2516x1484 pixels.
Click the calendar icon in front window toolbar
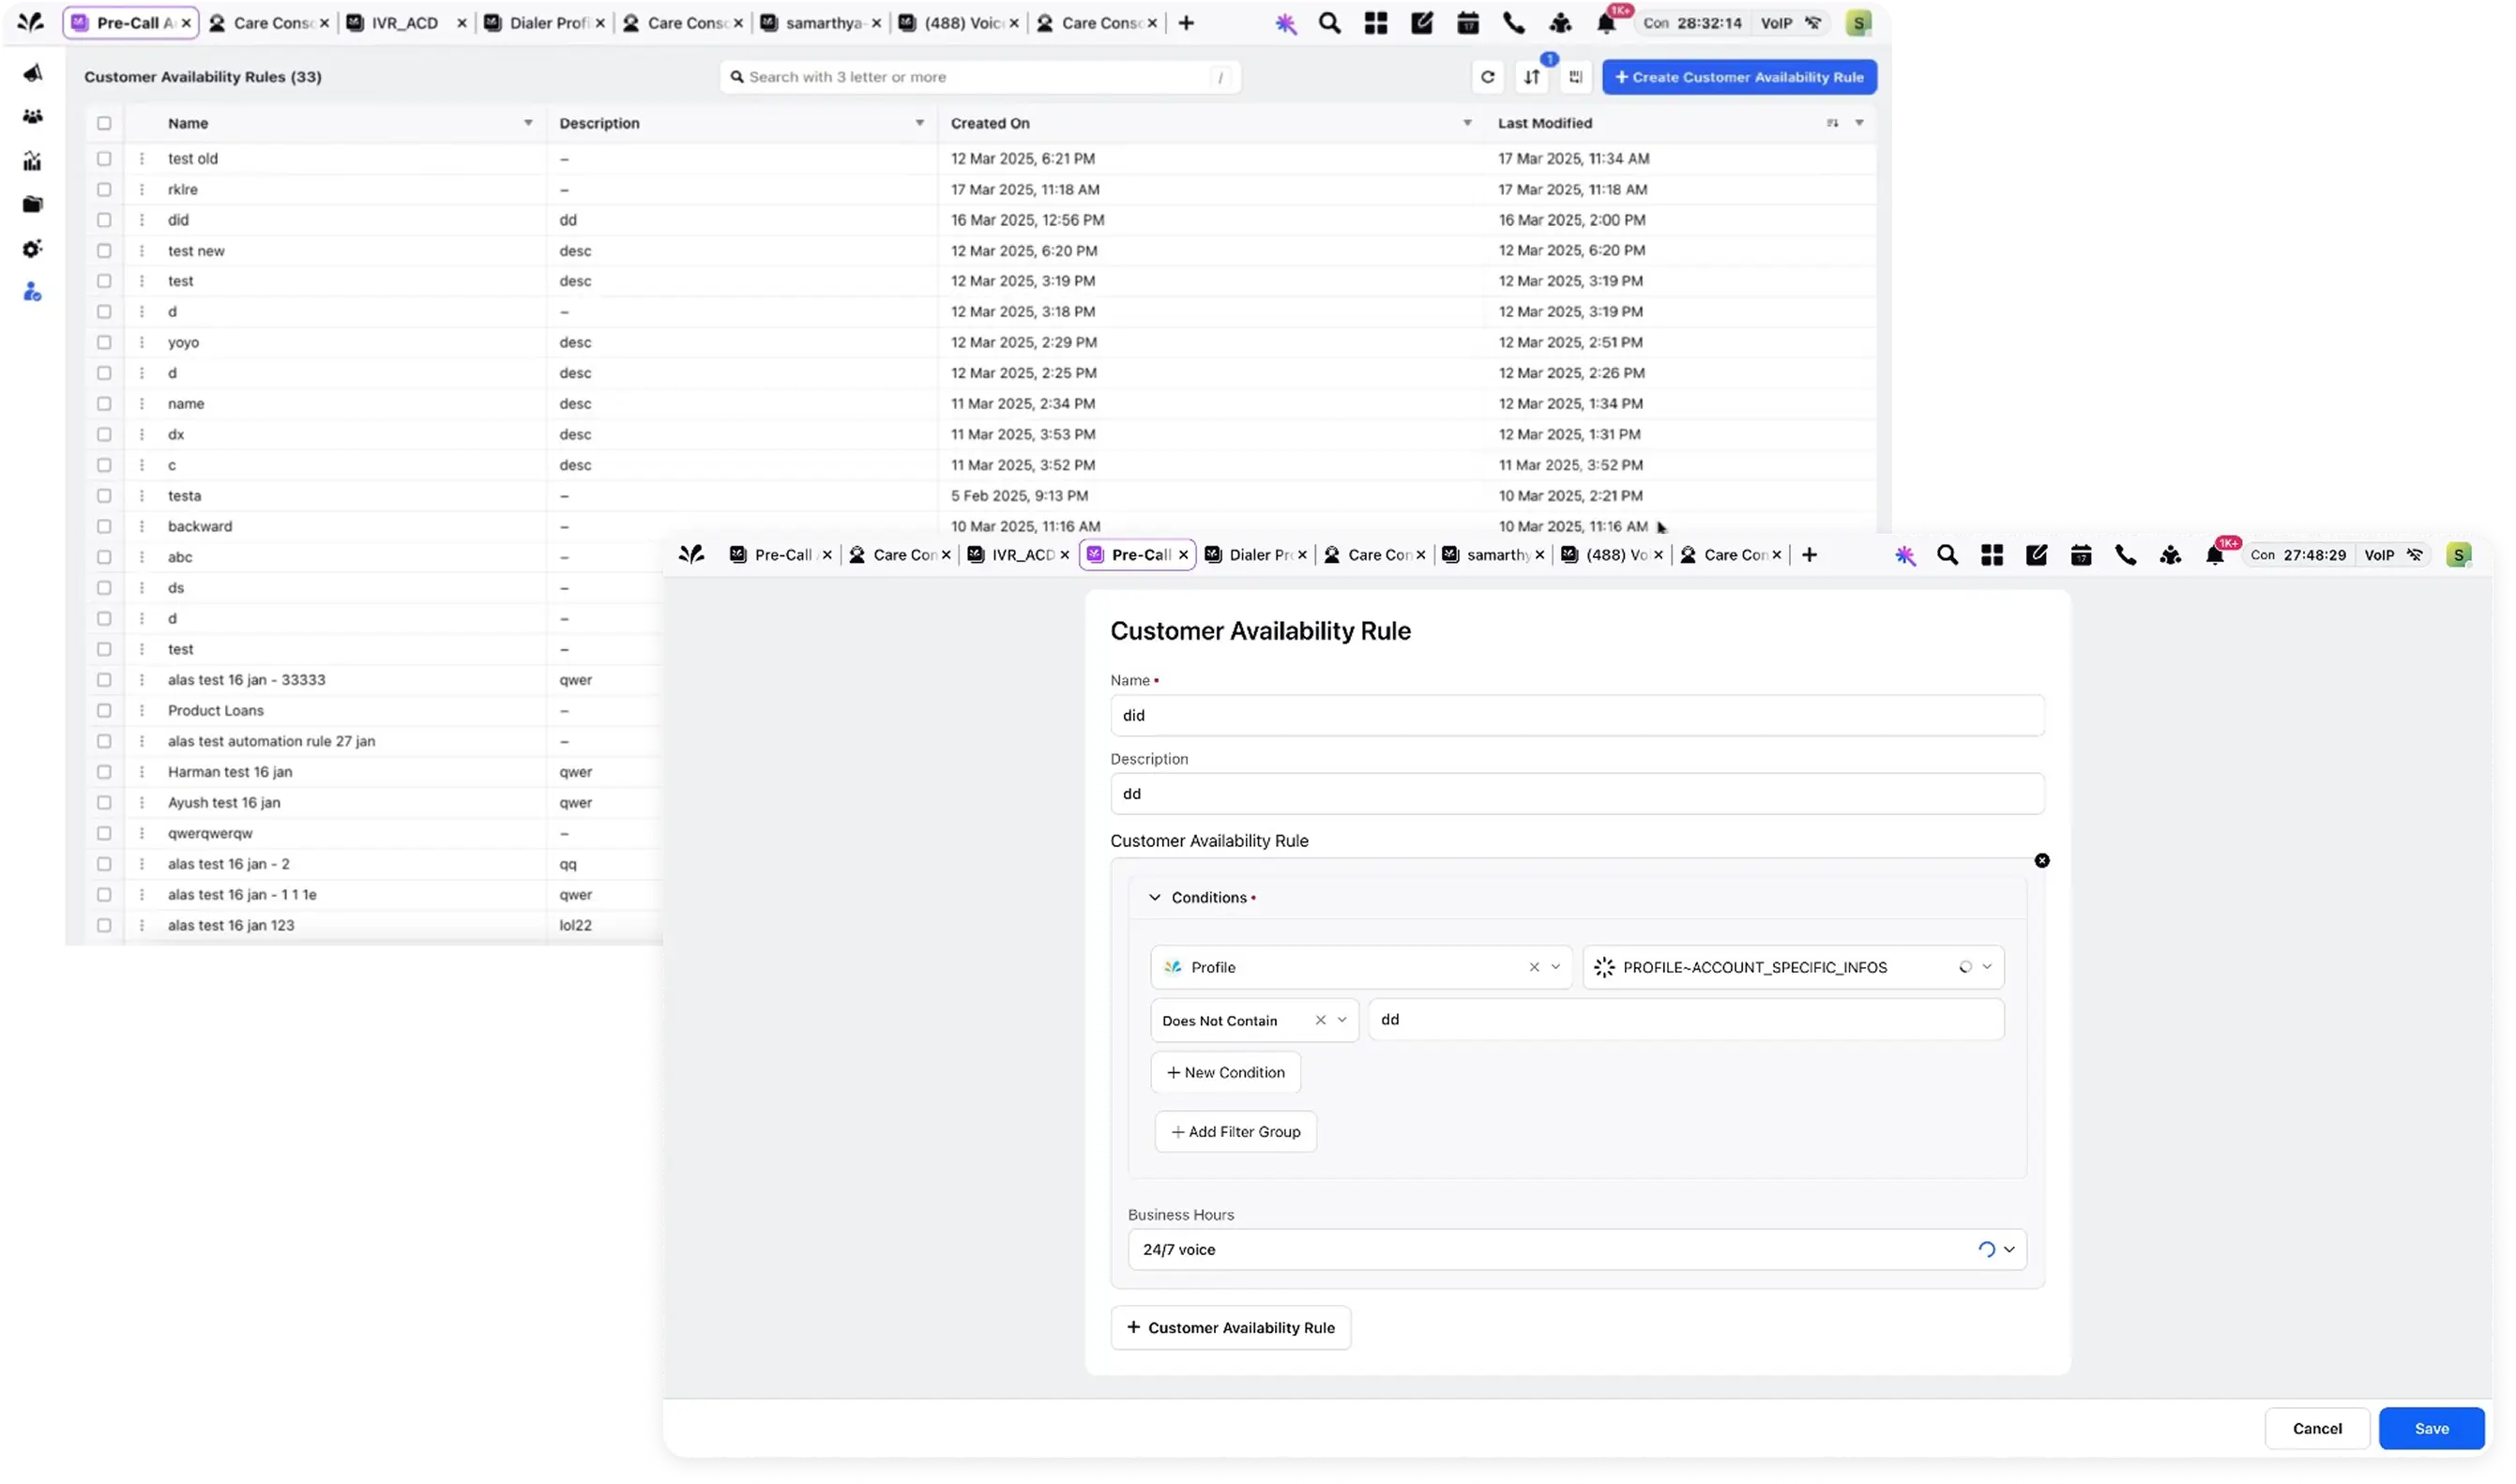pos(2081,555)
